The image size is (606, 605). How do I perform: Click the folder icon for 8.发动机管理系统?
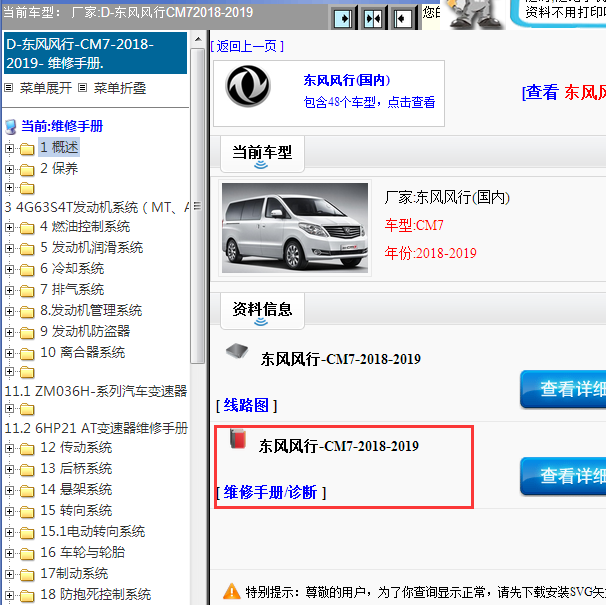coord(27,312)
